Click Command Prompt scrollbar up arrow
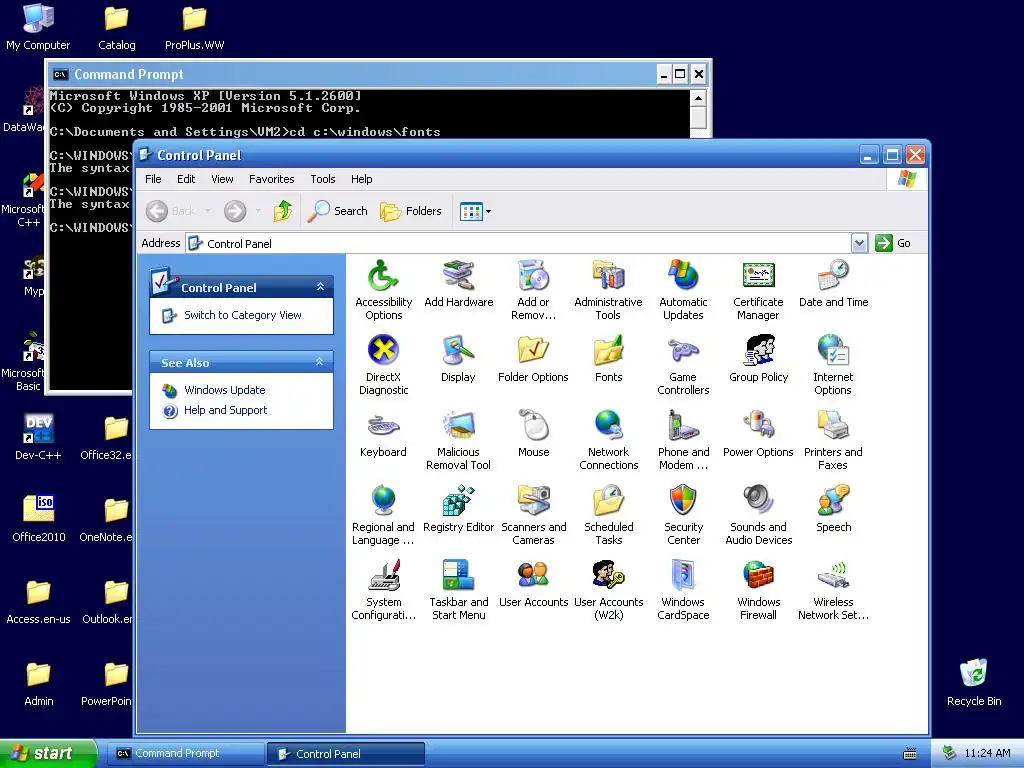Screen dimensions: 1024x768 click(698, 99)
